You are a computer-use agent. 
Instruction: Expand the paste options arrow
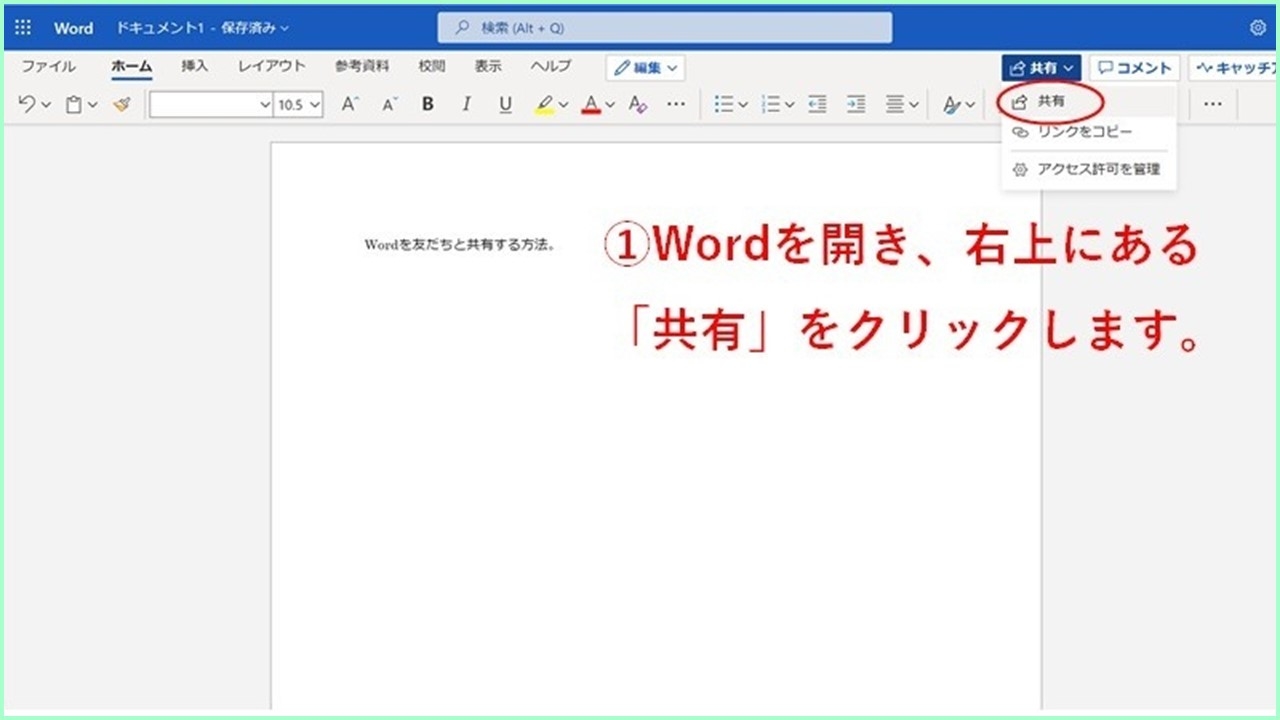pos(93,104)
